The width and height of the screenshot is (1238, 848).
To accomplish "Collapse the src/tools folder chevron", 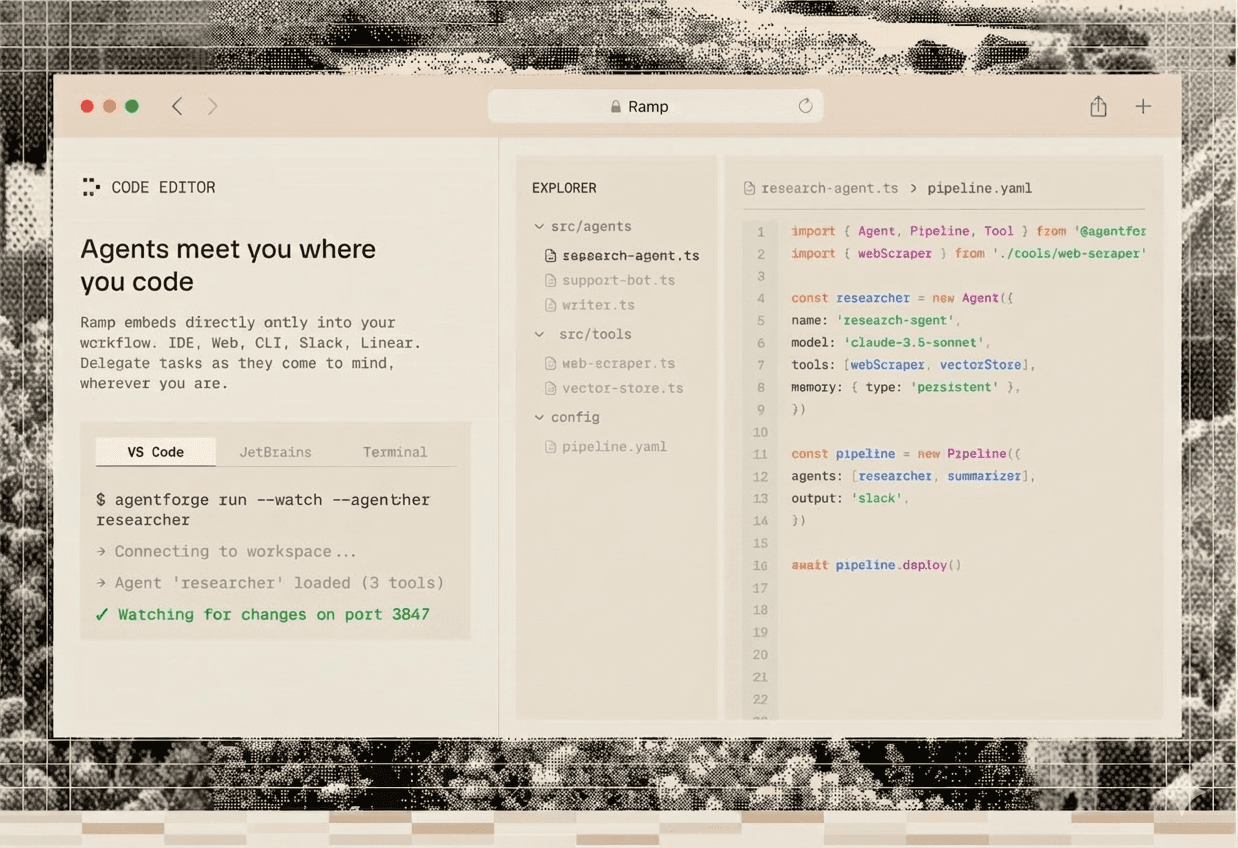I will pyautogui.click(x=539, y=334).
